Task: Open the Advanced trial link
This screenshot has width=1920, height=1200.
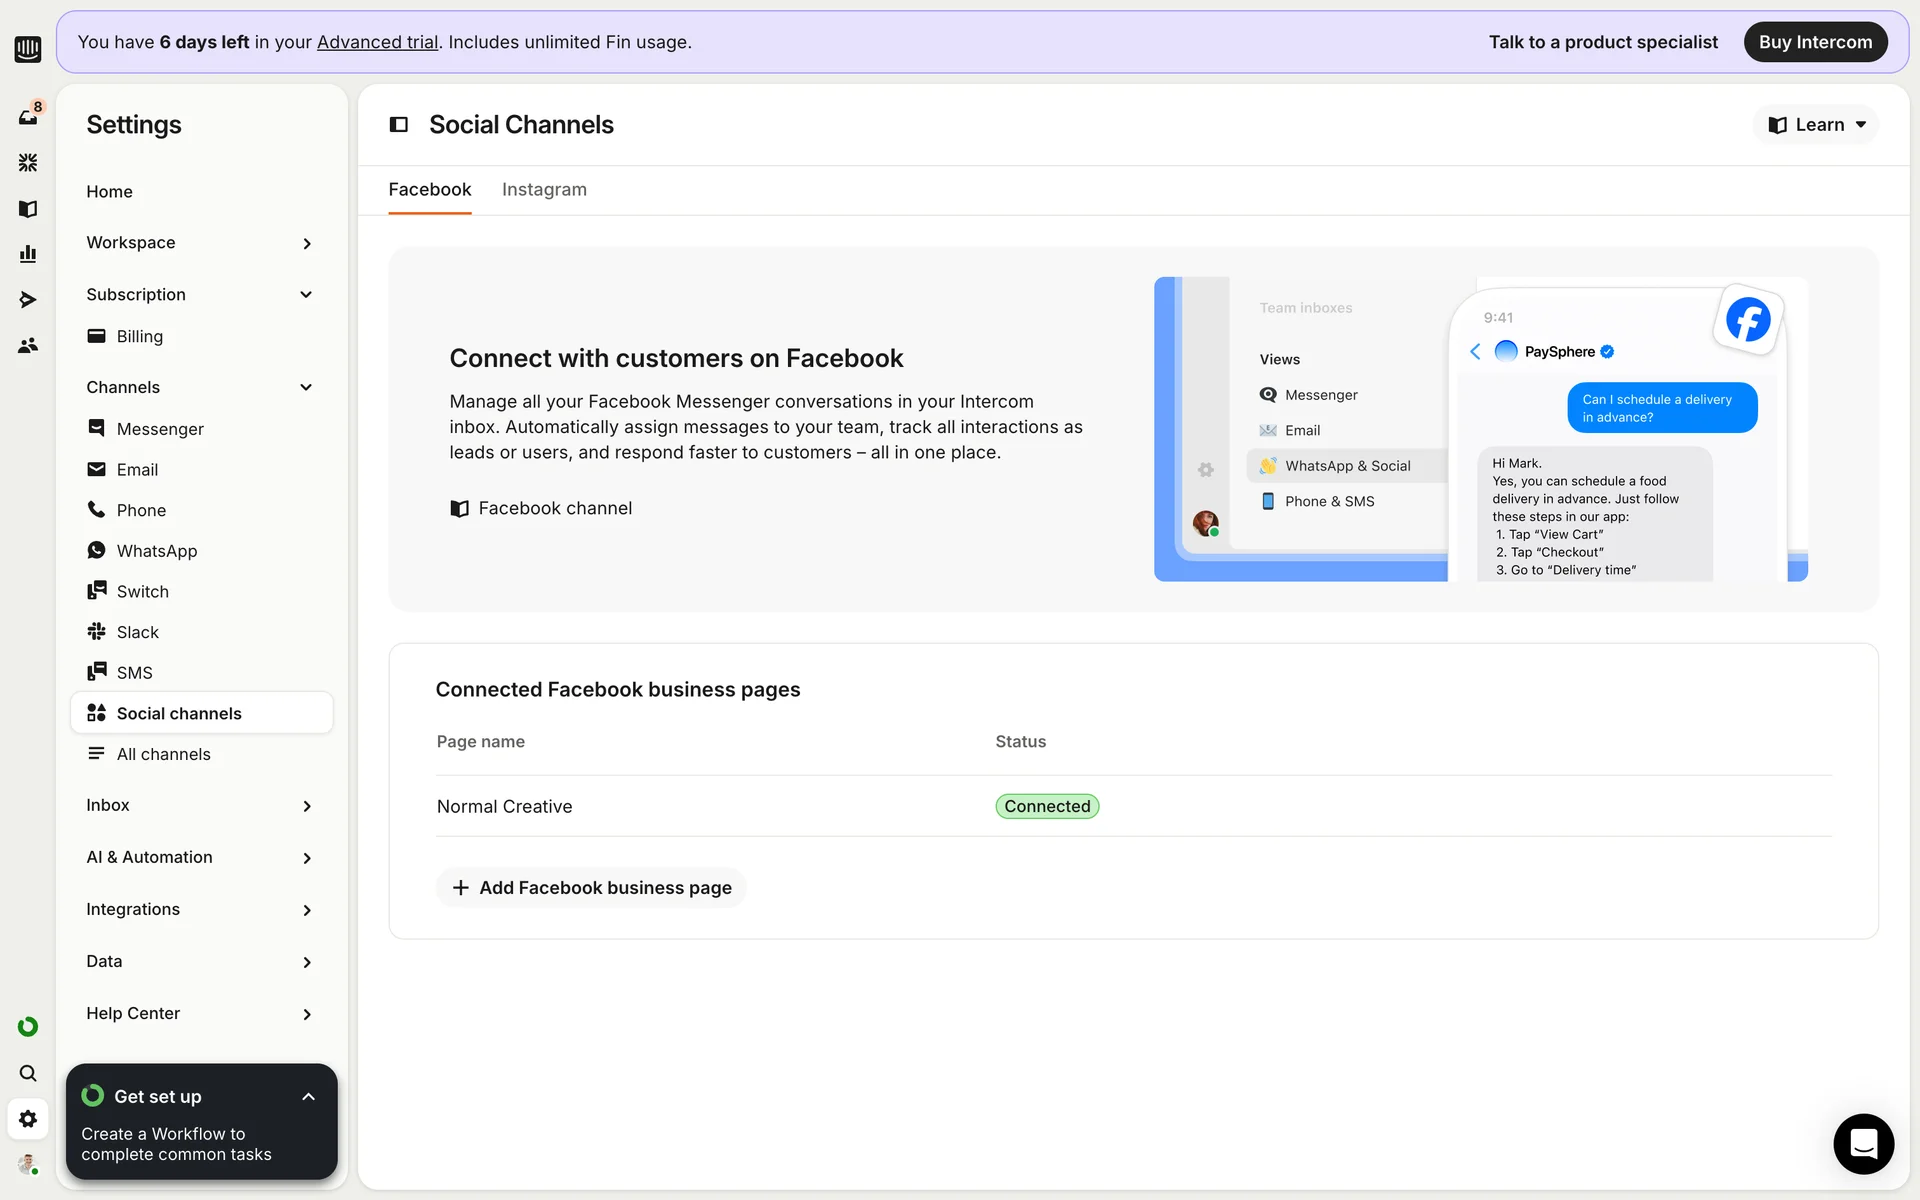Action: point(377,42)
